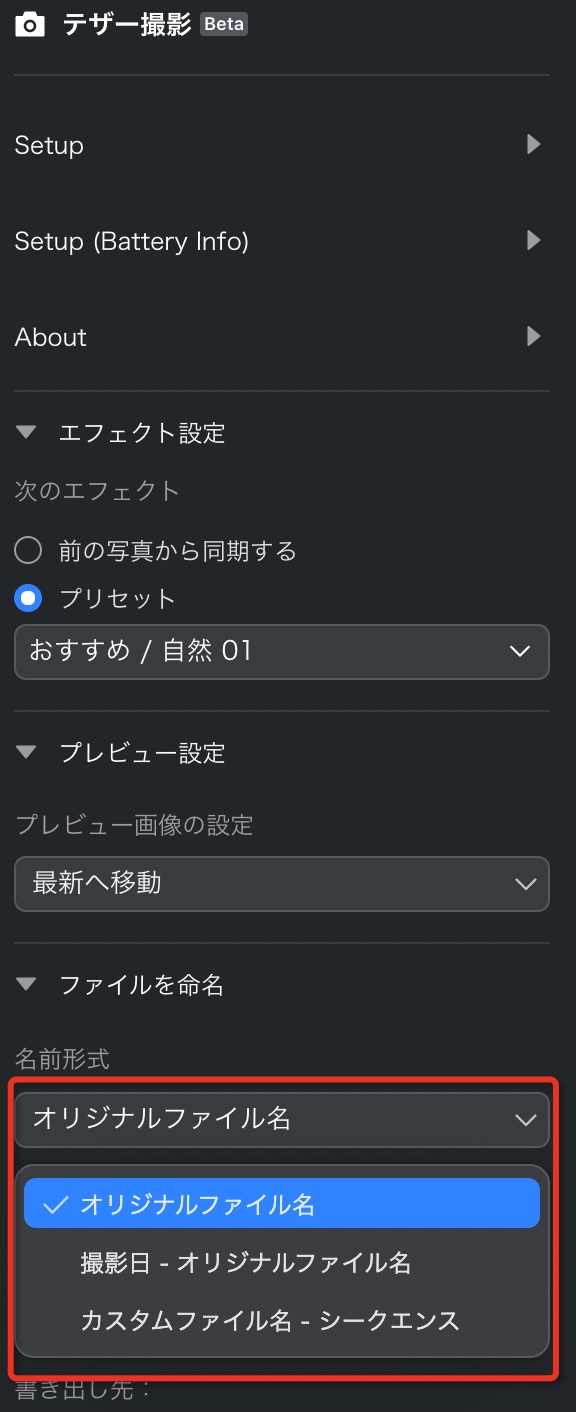The width and height of the screenshot is (576, 1412).
Task: Collapse the プレビュー設定 section triangle
Action: pyautogui.click(x=27, y=752)
